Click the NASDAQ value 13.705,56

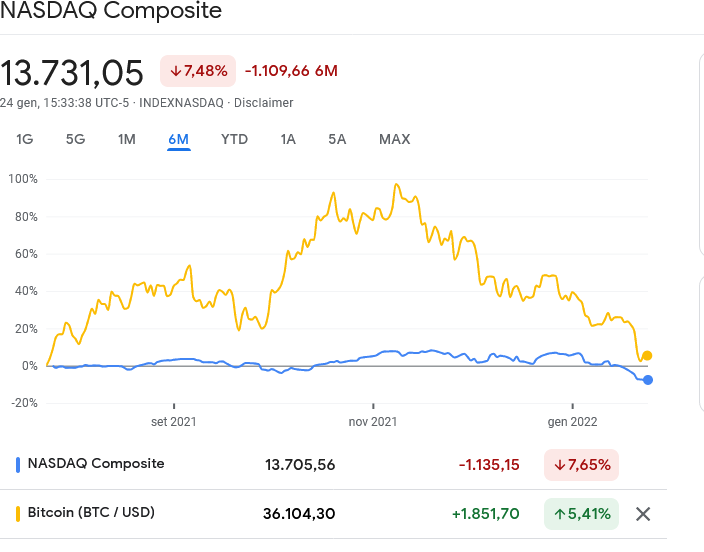pyautogui.click(x=300, y=465)
